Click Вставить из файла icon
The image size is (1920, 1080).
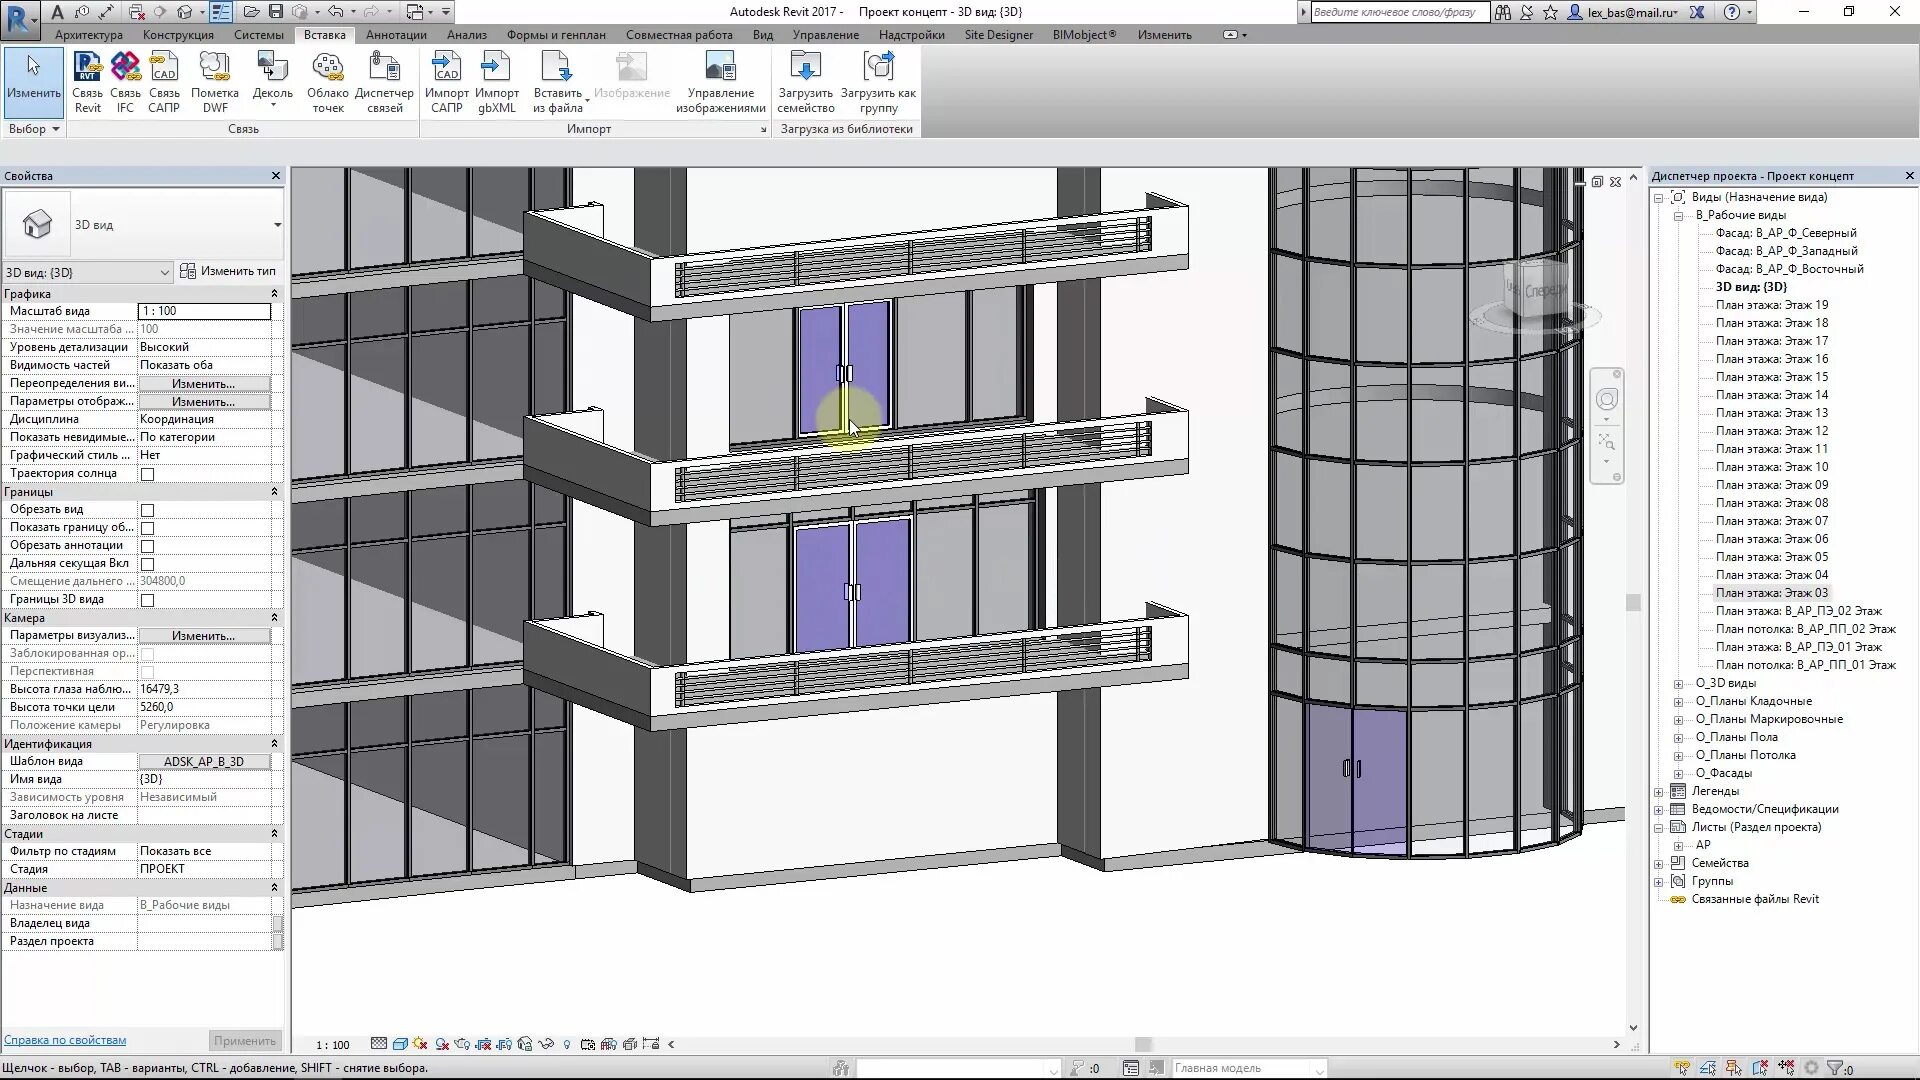click(x=557, y=68)
